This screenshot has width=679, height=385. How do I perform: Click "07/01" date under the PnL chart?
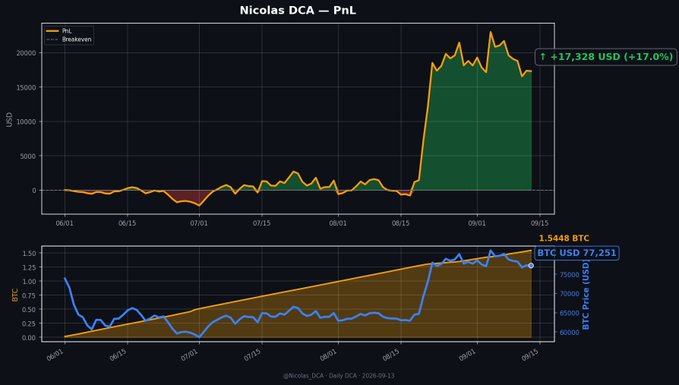click(x=199, y=223)
